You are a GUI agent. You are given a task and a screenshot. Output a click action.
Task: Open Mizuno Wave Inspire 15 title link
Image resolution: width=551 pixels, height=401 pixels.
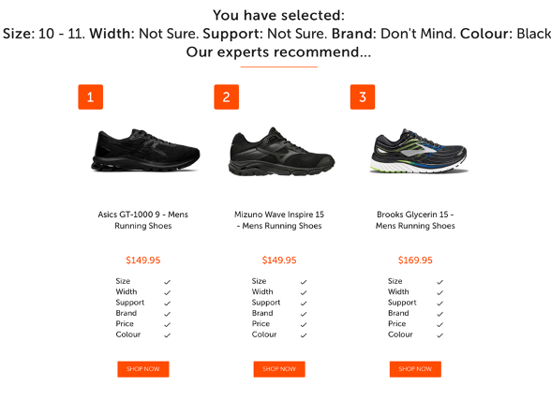279,220
